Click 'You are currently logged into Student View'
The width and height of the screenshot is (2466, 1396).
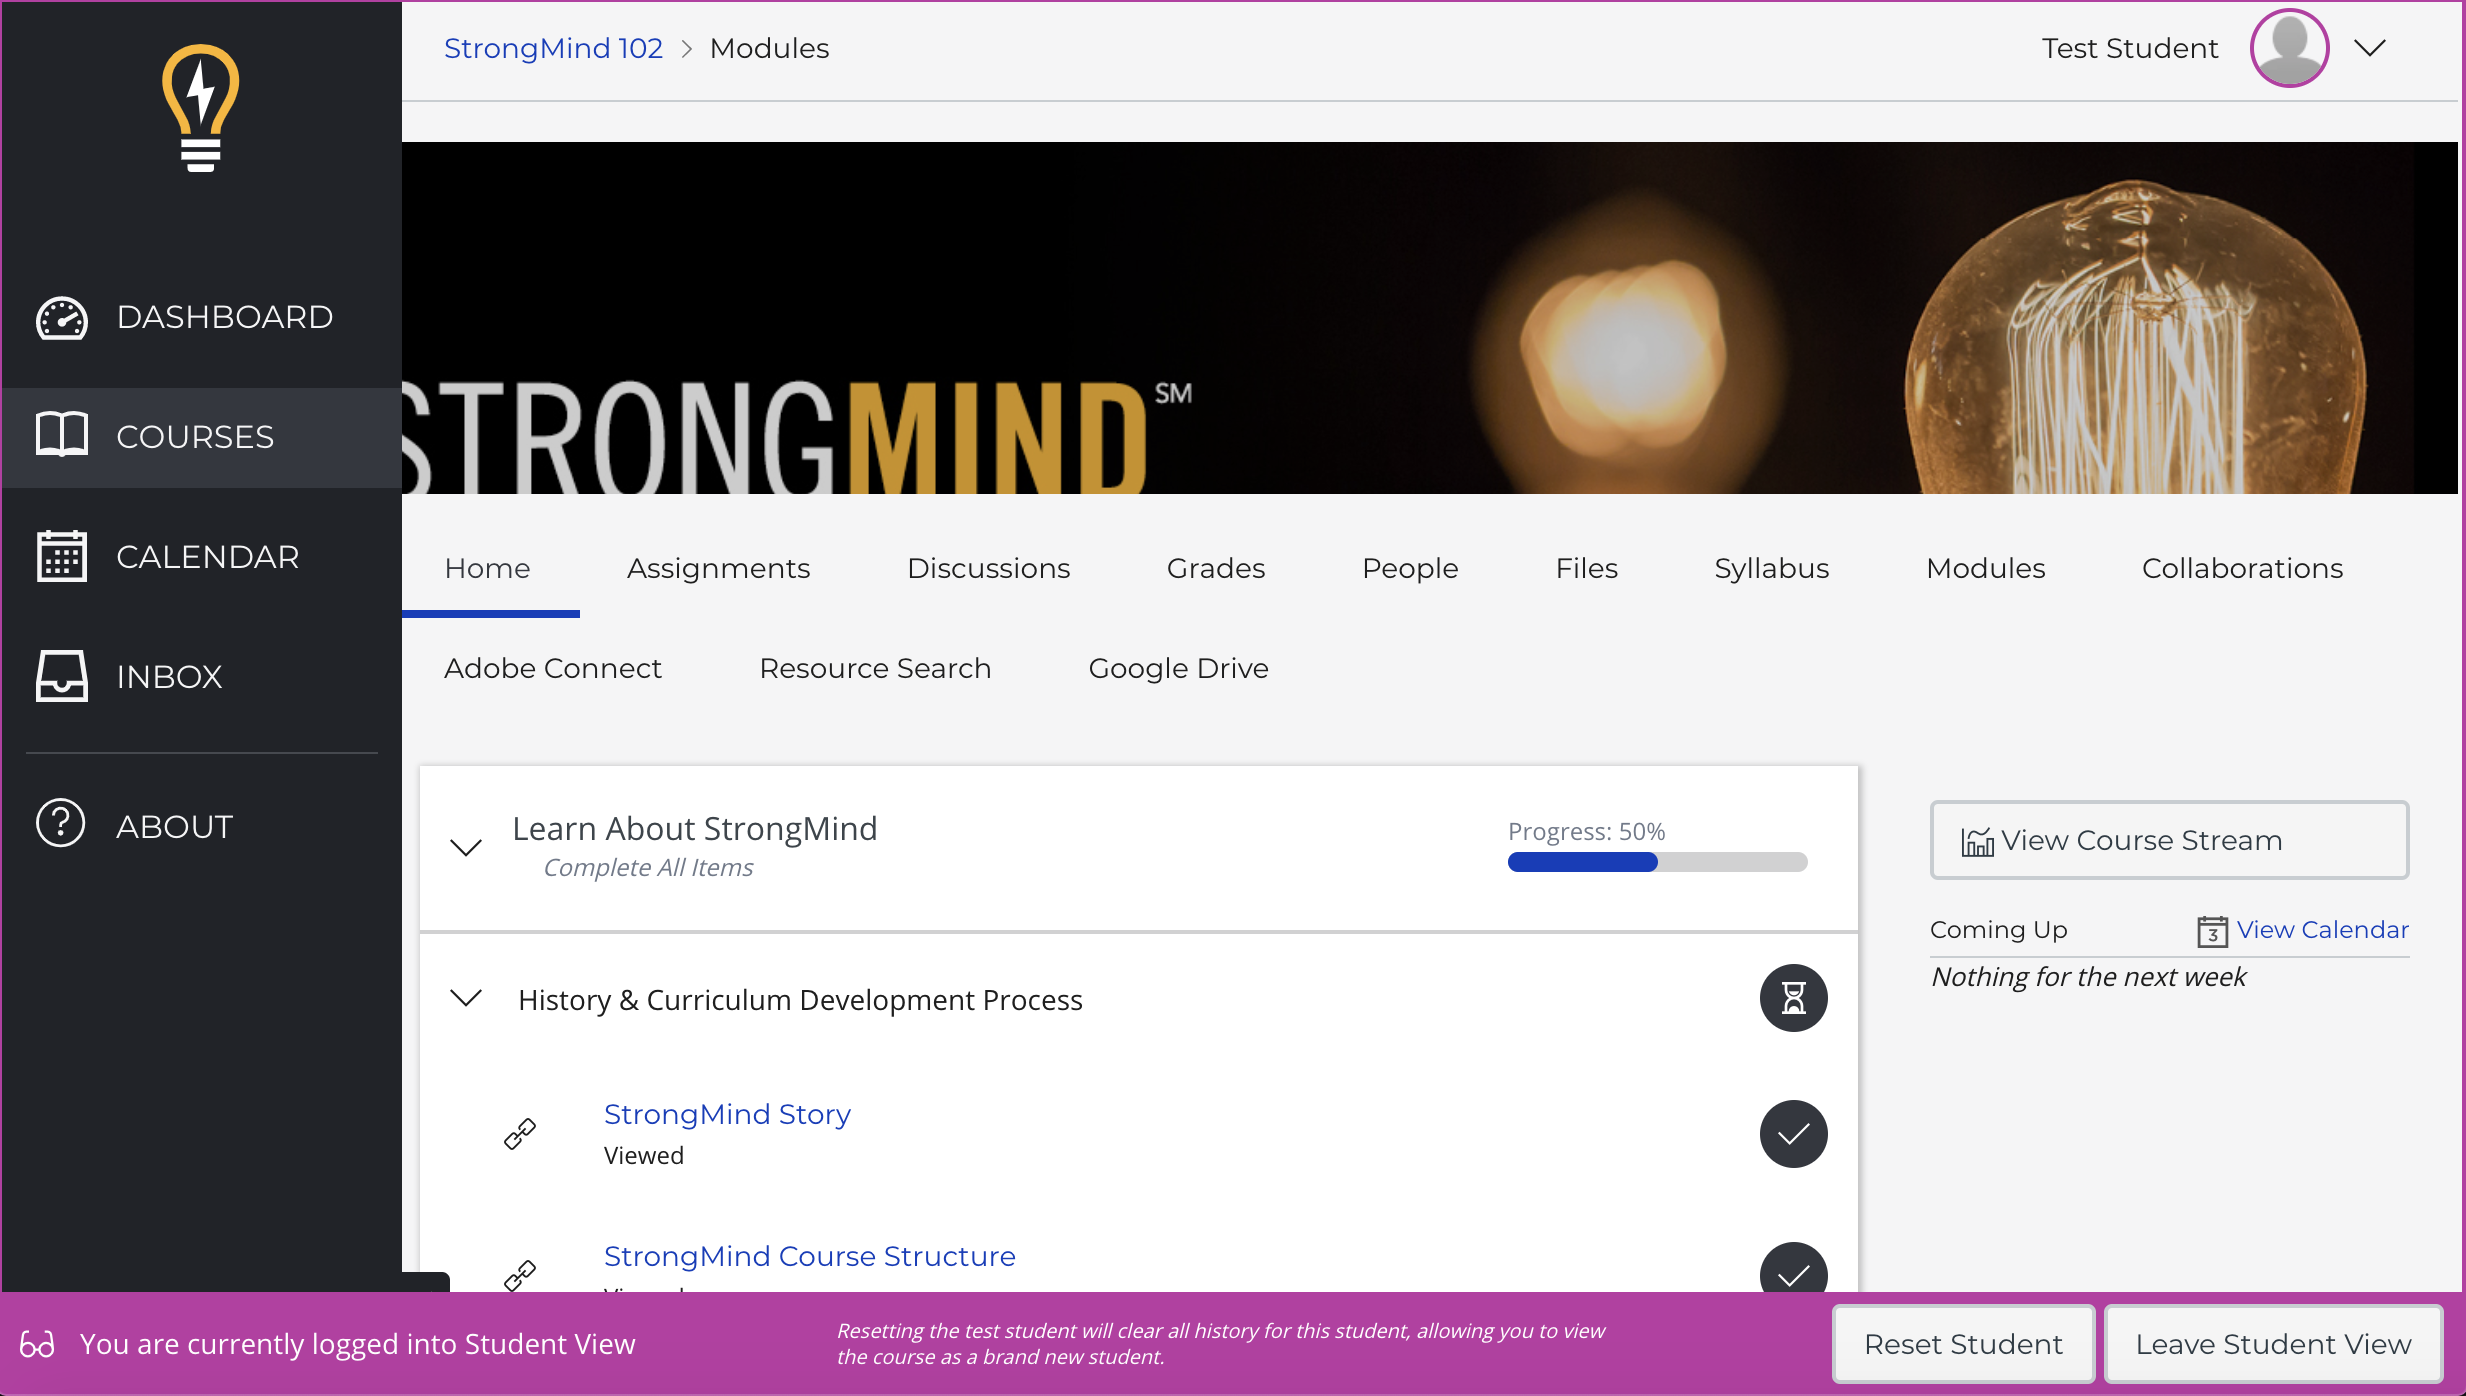click(x=357, y=1344)
